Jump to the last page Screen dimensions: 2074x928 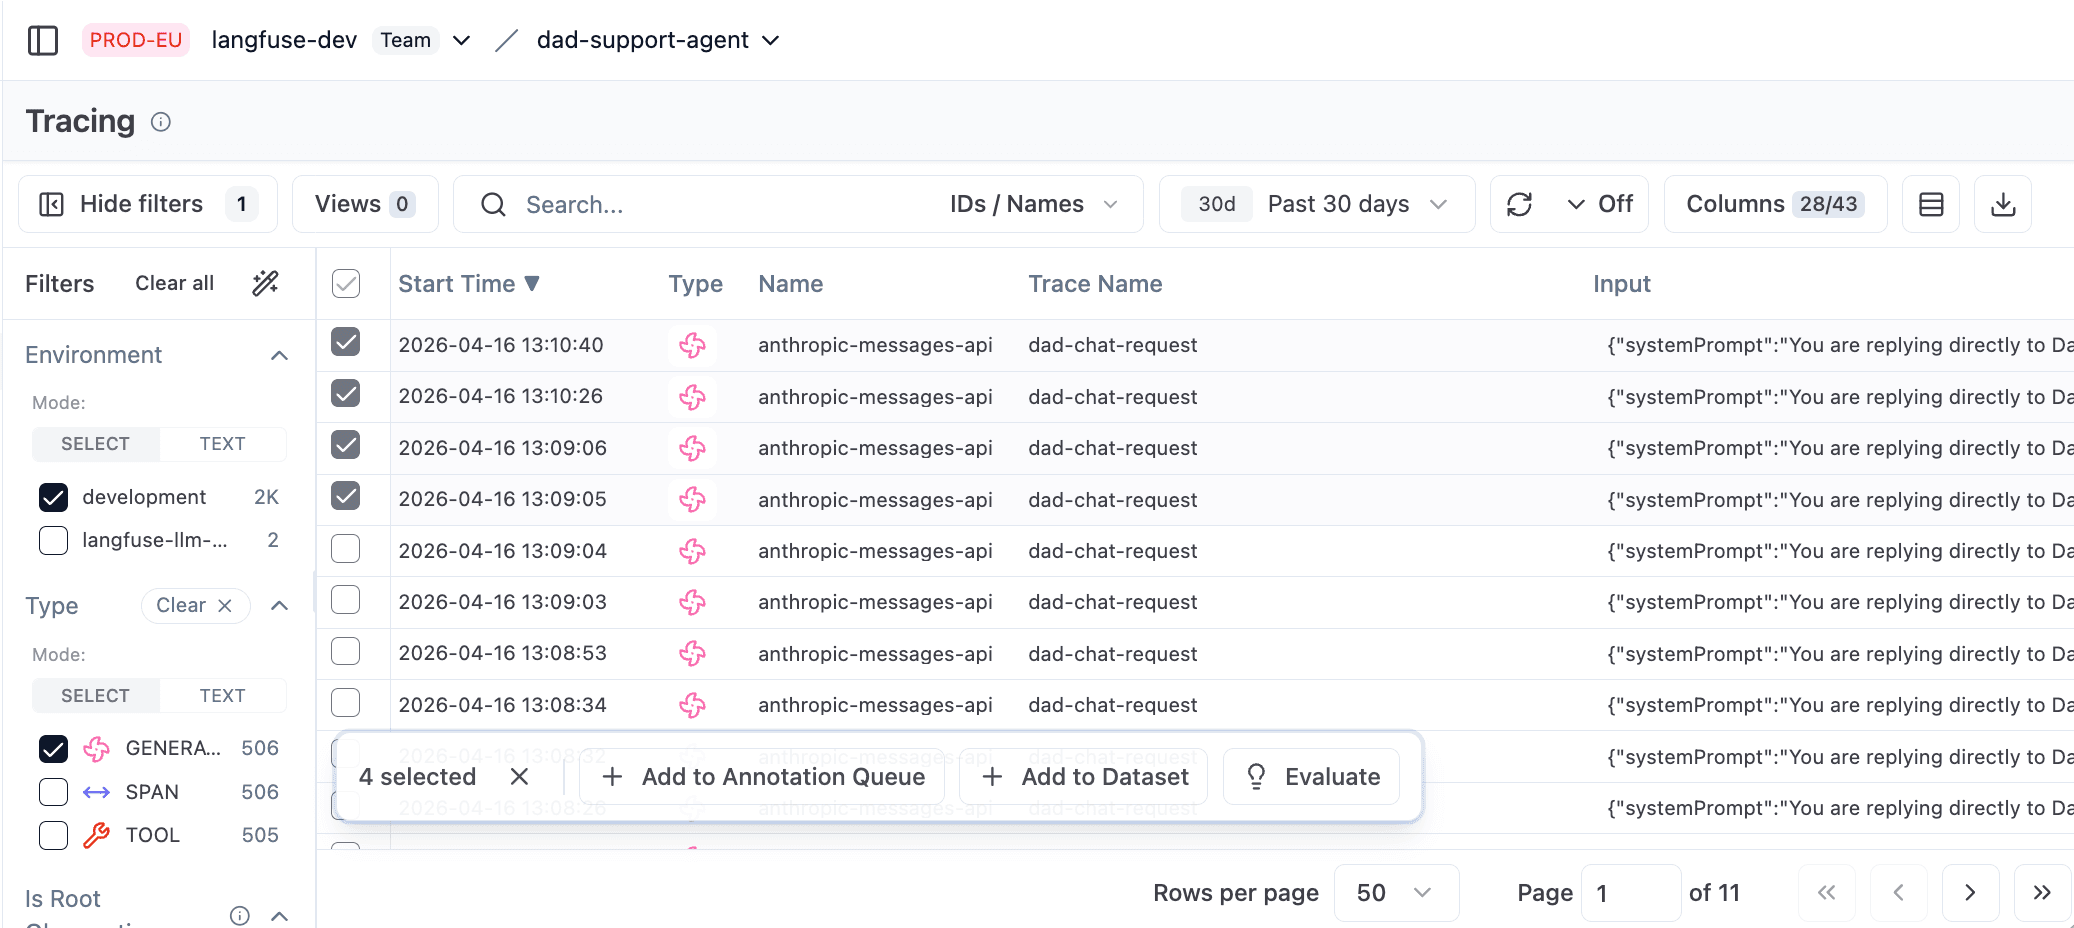tap(2042, 893)
